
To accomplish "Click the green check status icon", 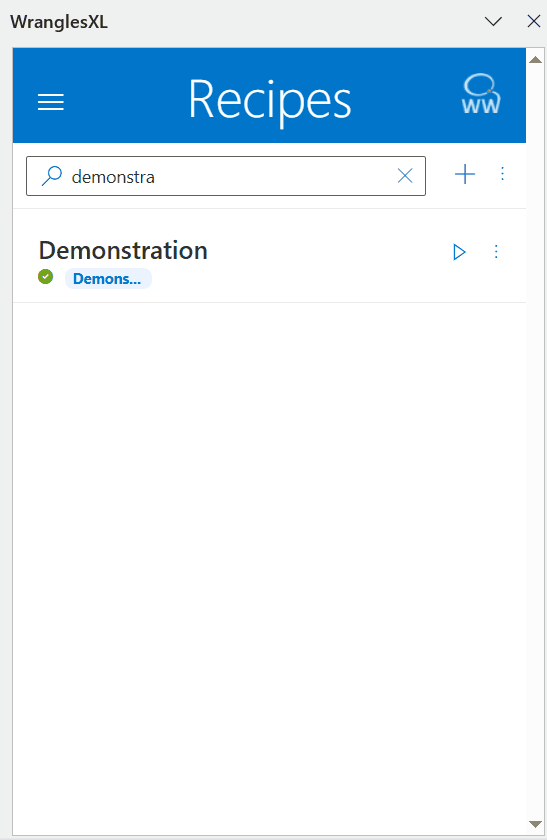I will [x=46, y=276].
